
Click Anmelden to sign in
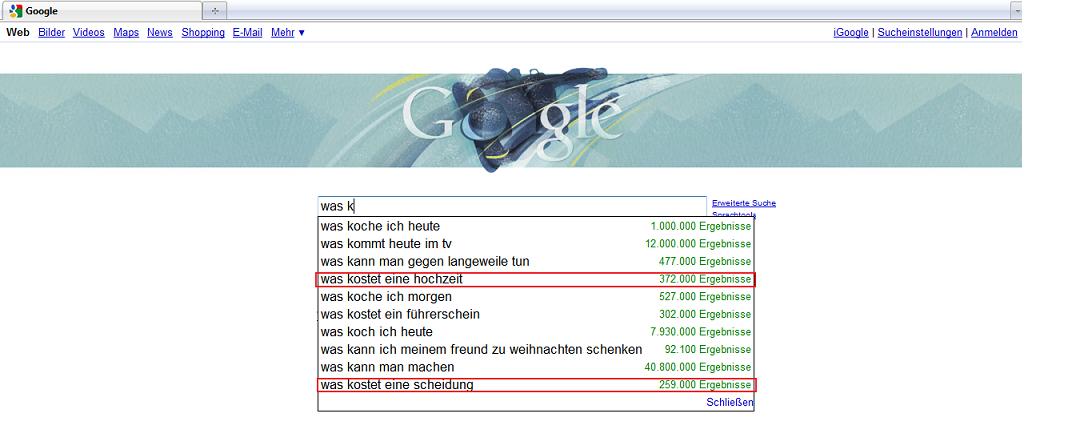[994, 33]
